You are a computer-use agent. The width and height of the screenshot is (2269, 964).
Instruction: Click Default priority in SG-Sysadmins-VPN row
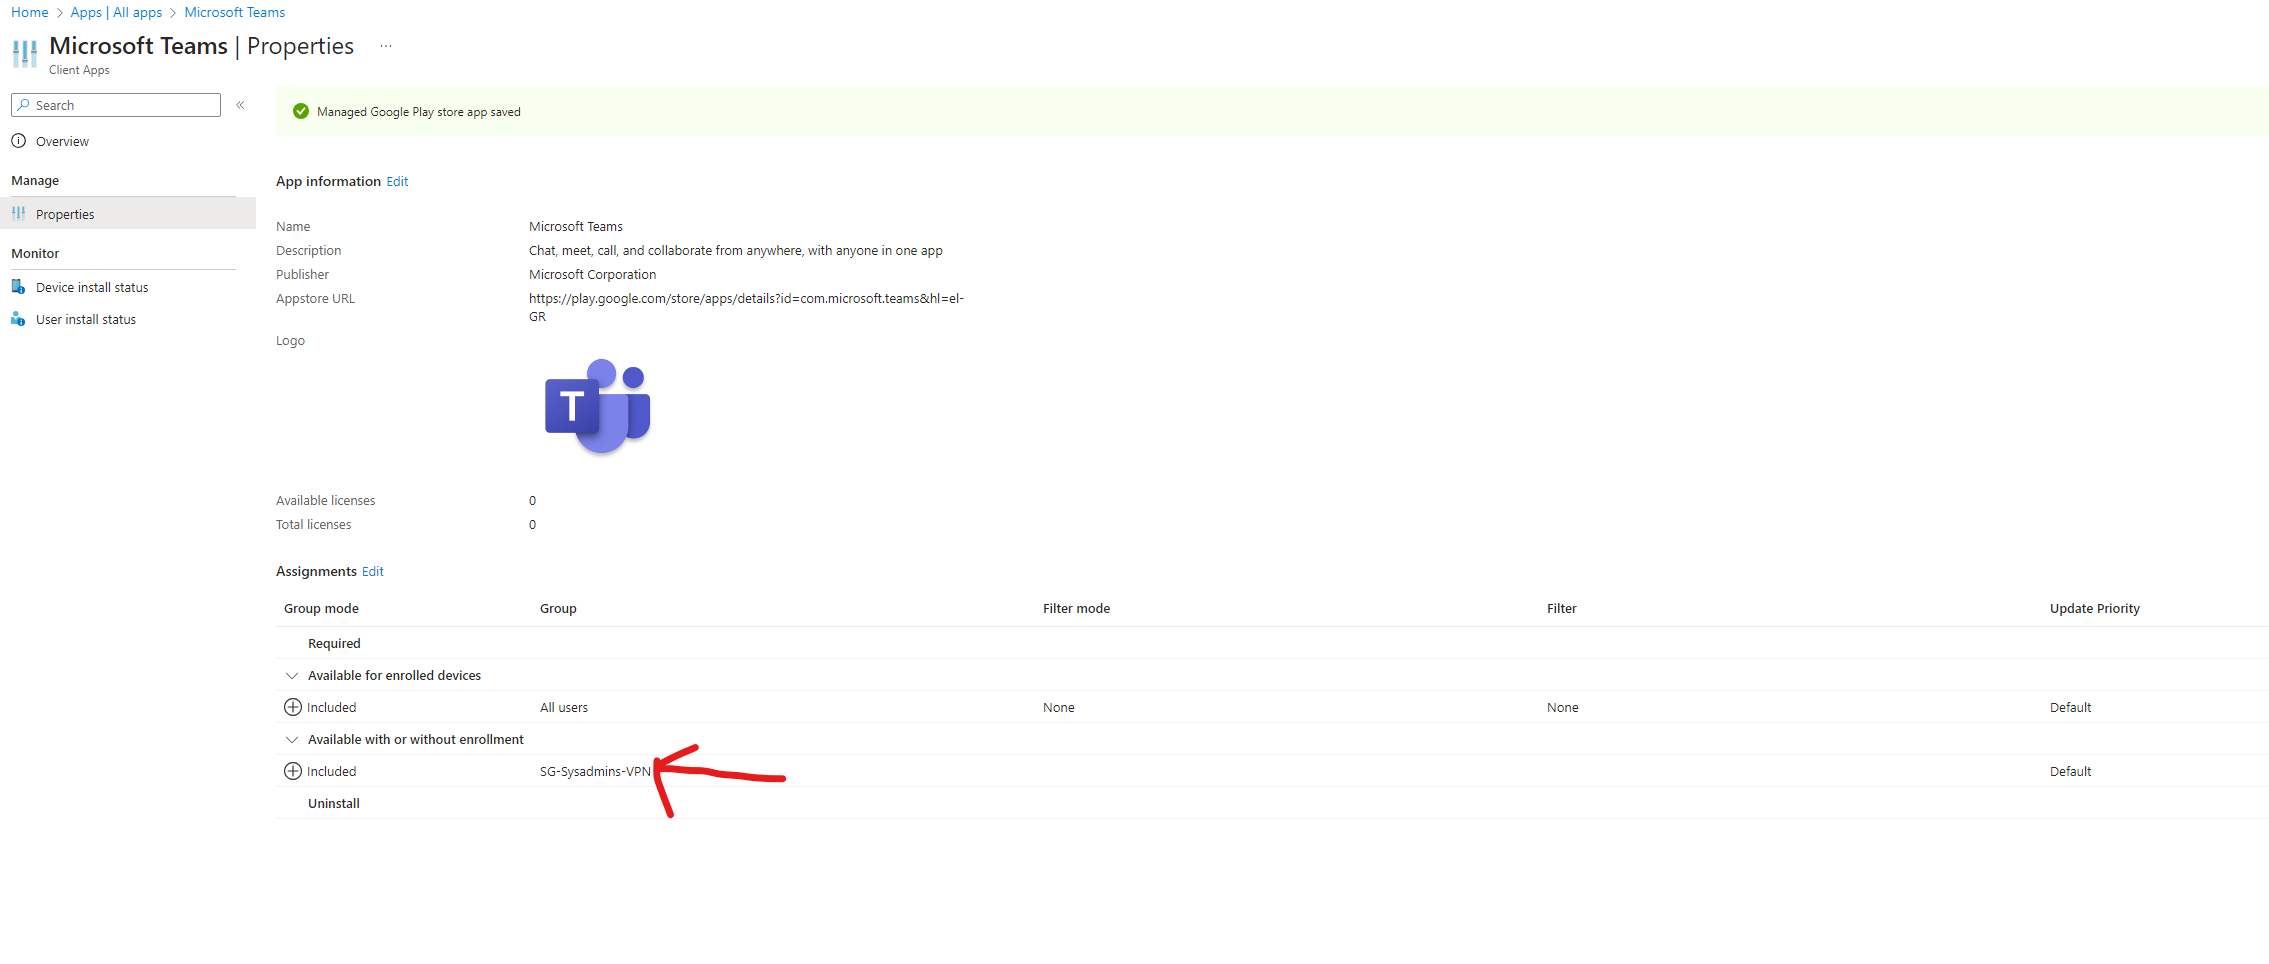2070,771
